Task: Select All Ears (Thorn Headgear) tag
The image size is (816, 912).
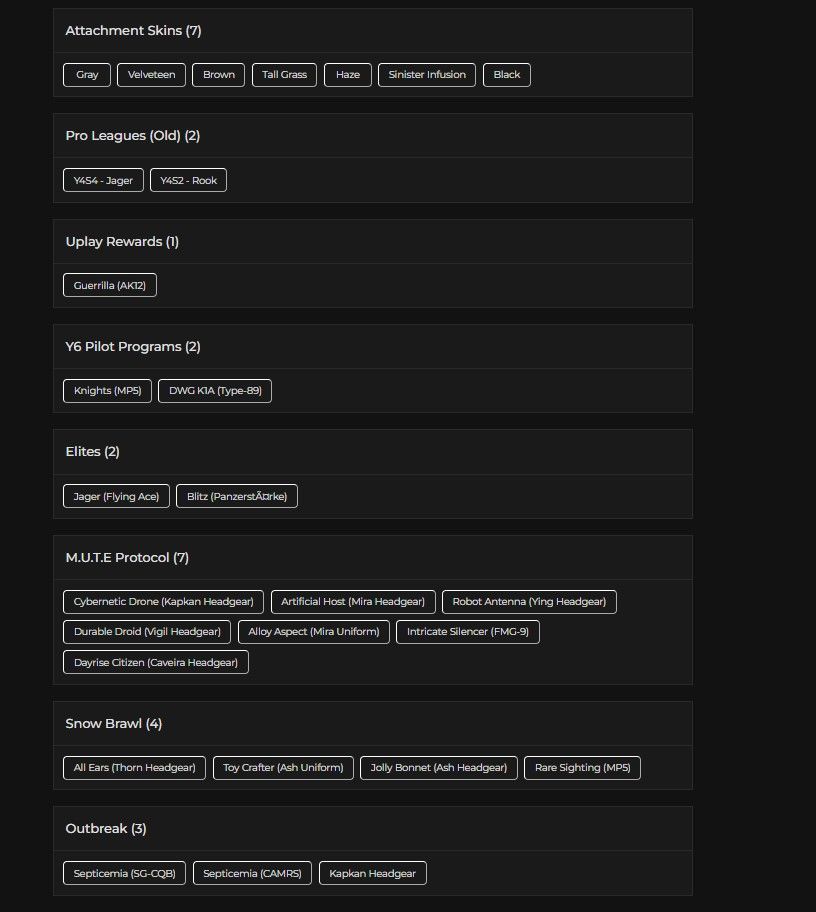Action: coord(134,768)
